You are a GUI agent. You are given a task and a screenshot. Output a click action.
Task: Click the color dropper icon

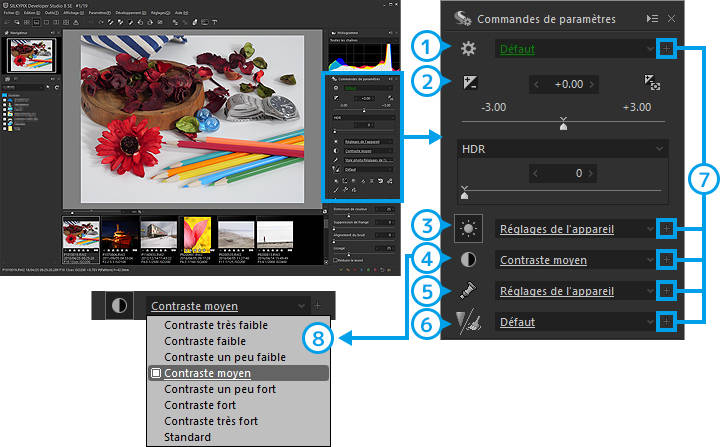[x=467, y=291]
